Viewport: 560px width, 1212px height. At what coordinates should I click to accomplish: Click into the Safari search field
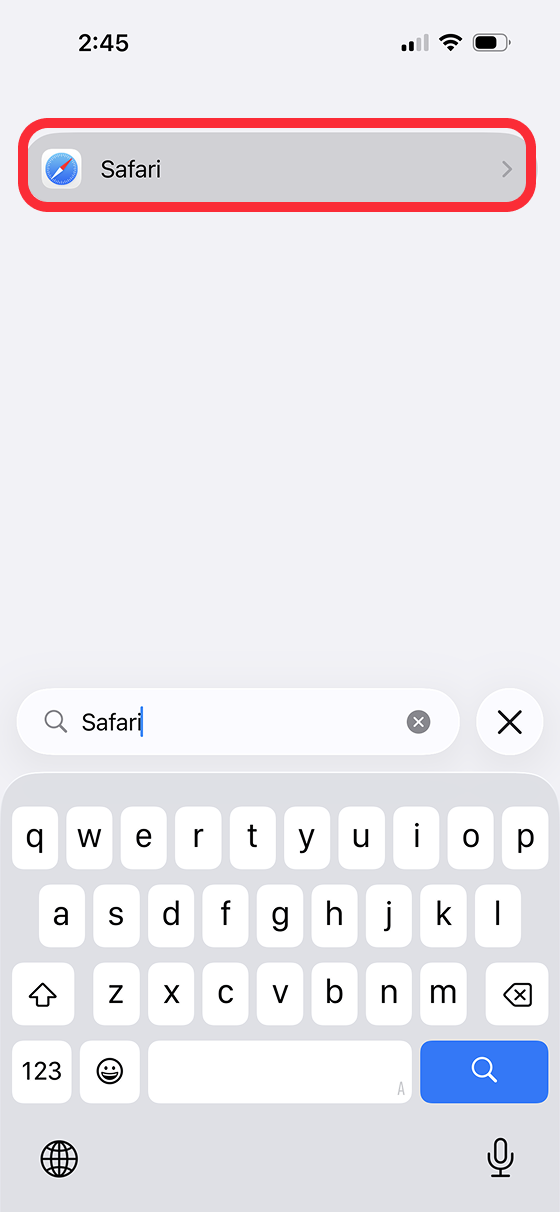(x=238, y=721)
